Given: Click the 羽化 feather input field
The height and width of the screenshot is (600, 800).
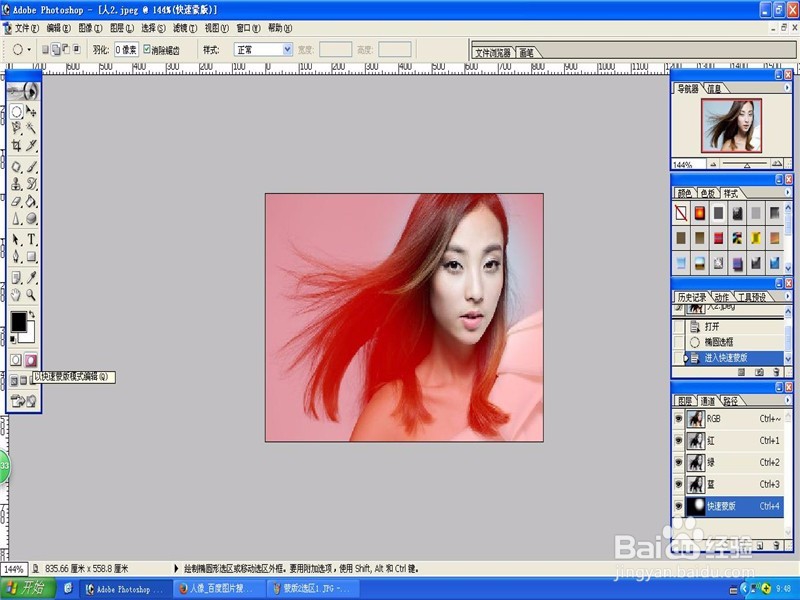Looking at the screenshot, I should 126,49.
